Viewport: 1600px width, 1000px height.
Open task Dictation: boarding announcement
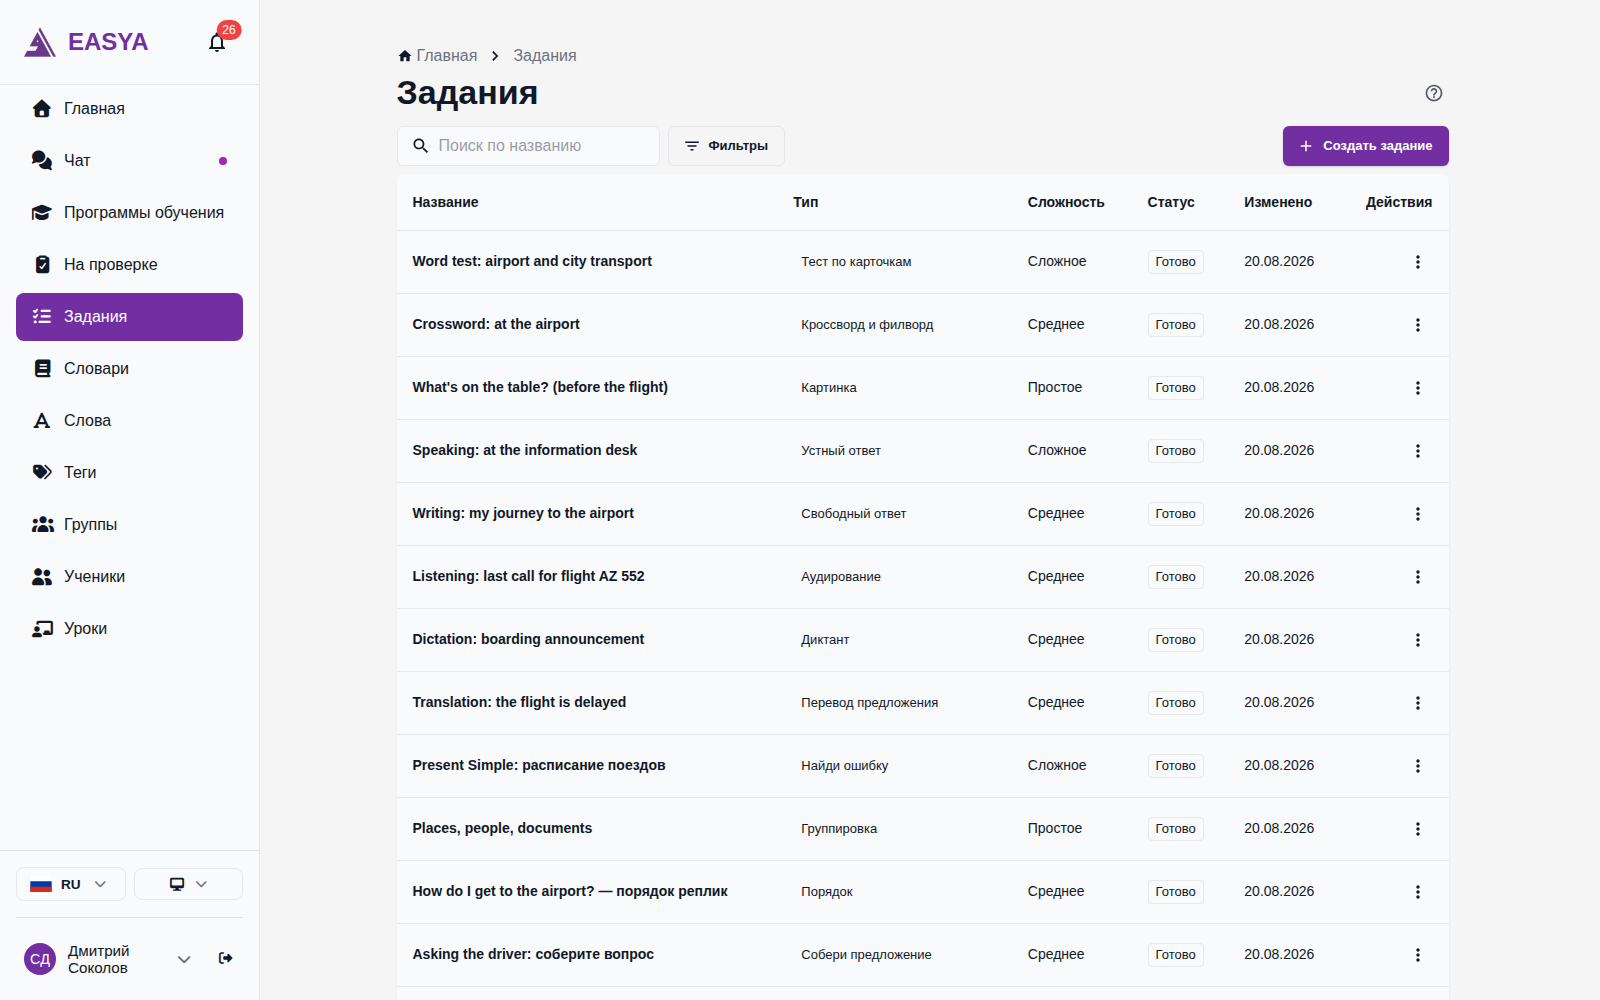[528, 639]
